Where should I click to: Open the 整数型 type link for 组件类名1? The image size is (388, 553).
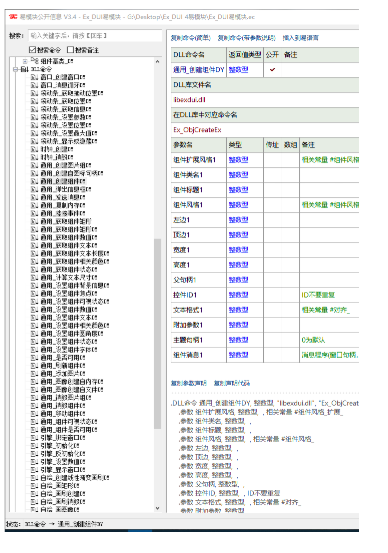coord(238,175)
